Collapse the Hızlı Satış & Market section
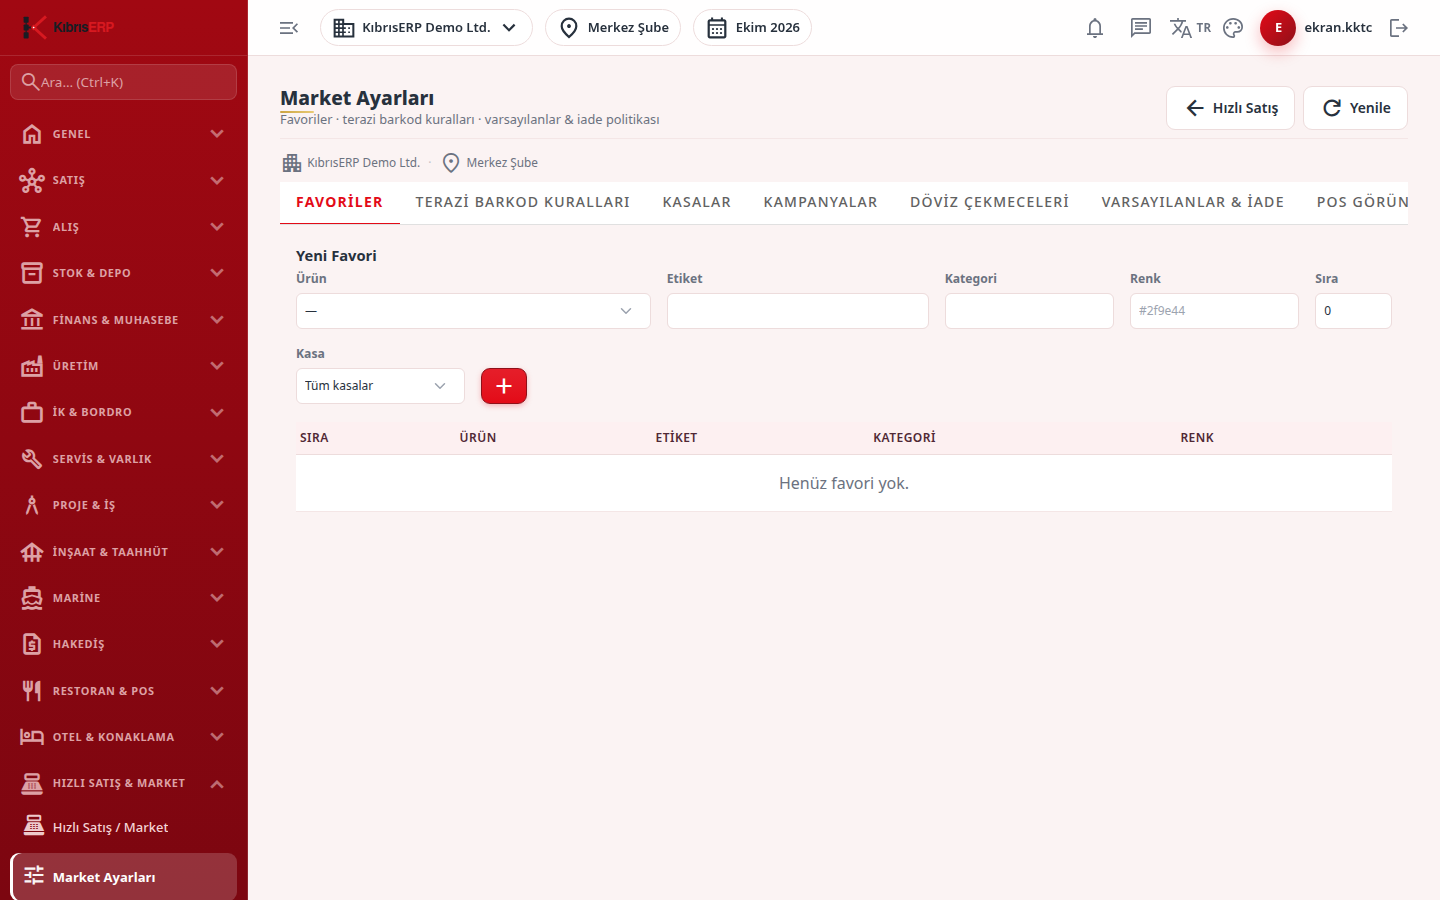This screenshot has width=1440, height=900. pos(124,783)
